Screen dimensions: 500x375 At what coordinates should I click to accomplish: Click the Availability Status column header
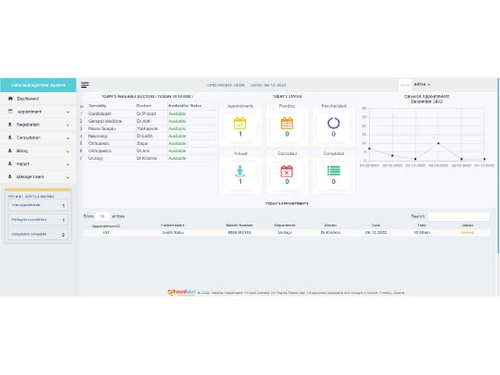(185, 106)
